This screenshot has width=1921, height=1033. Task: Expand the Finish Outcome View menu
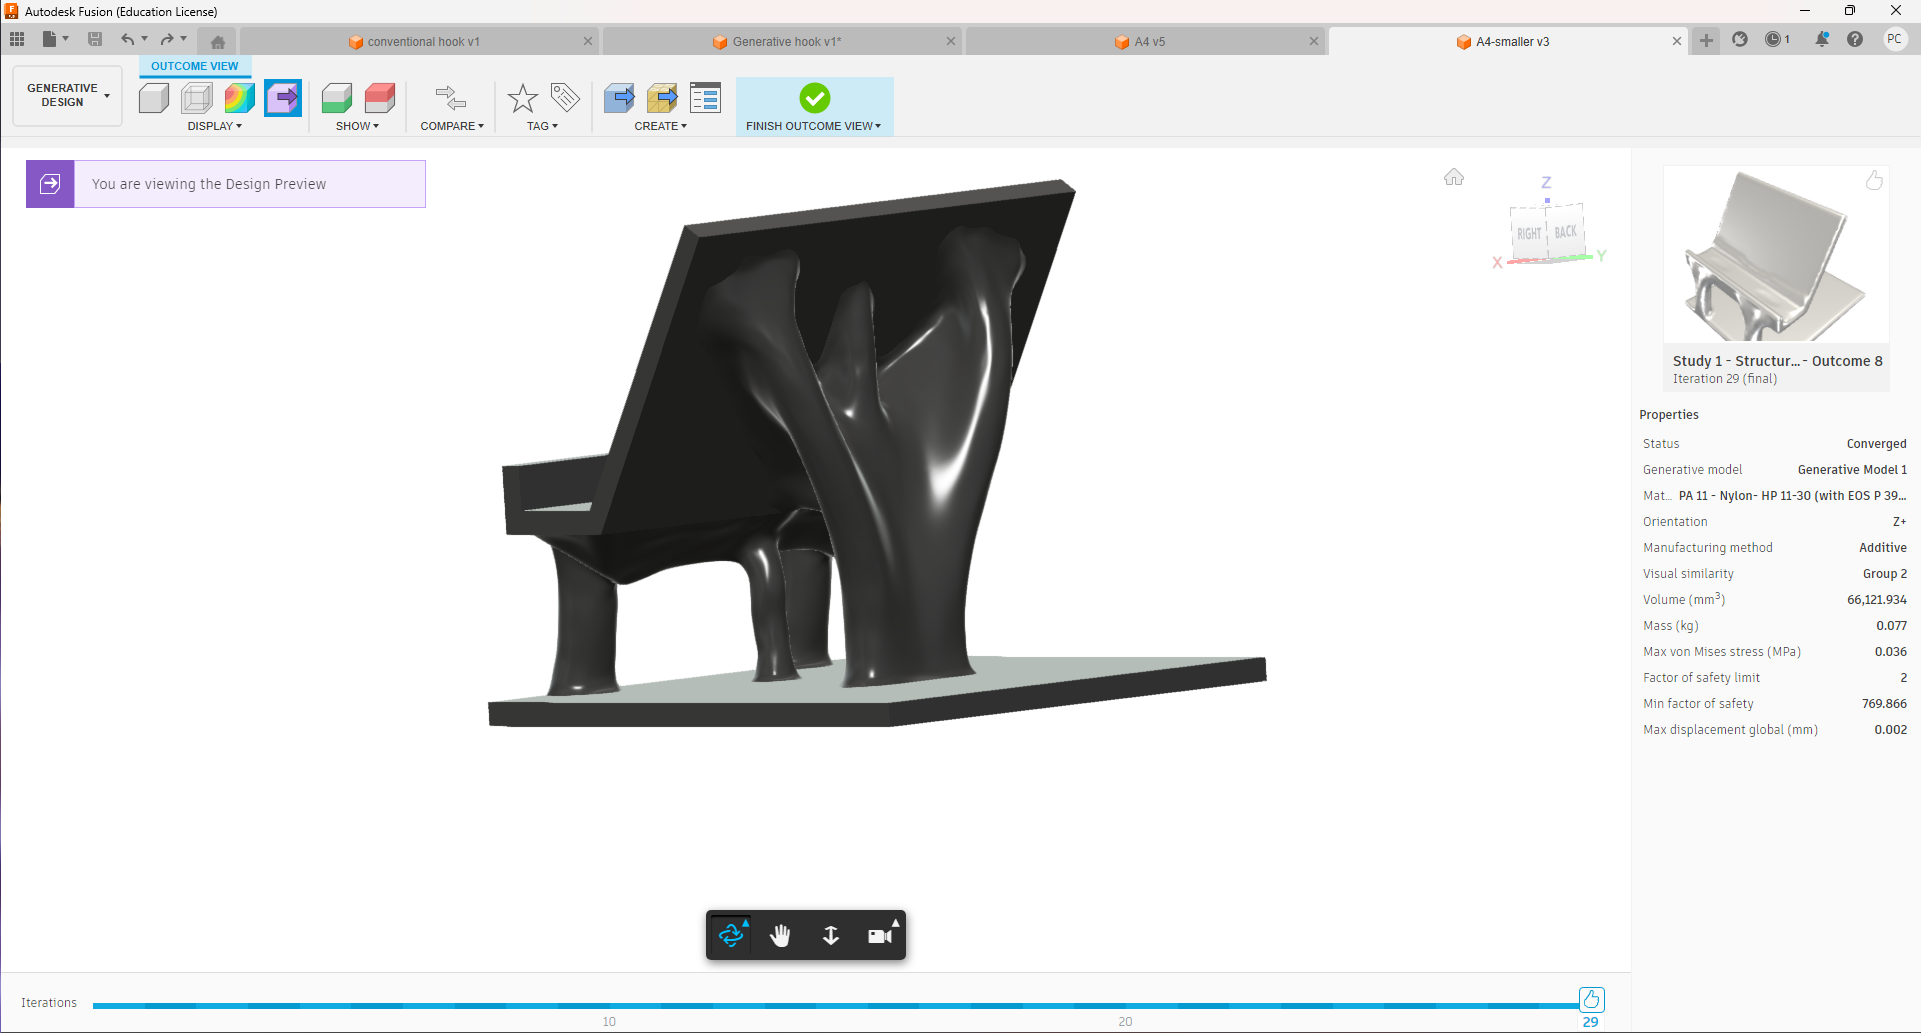click(813, 126)
